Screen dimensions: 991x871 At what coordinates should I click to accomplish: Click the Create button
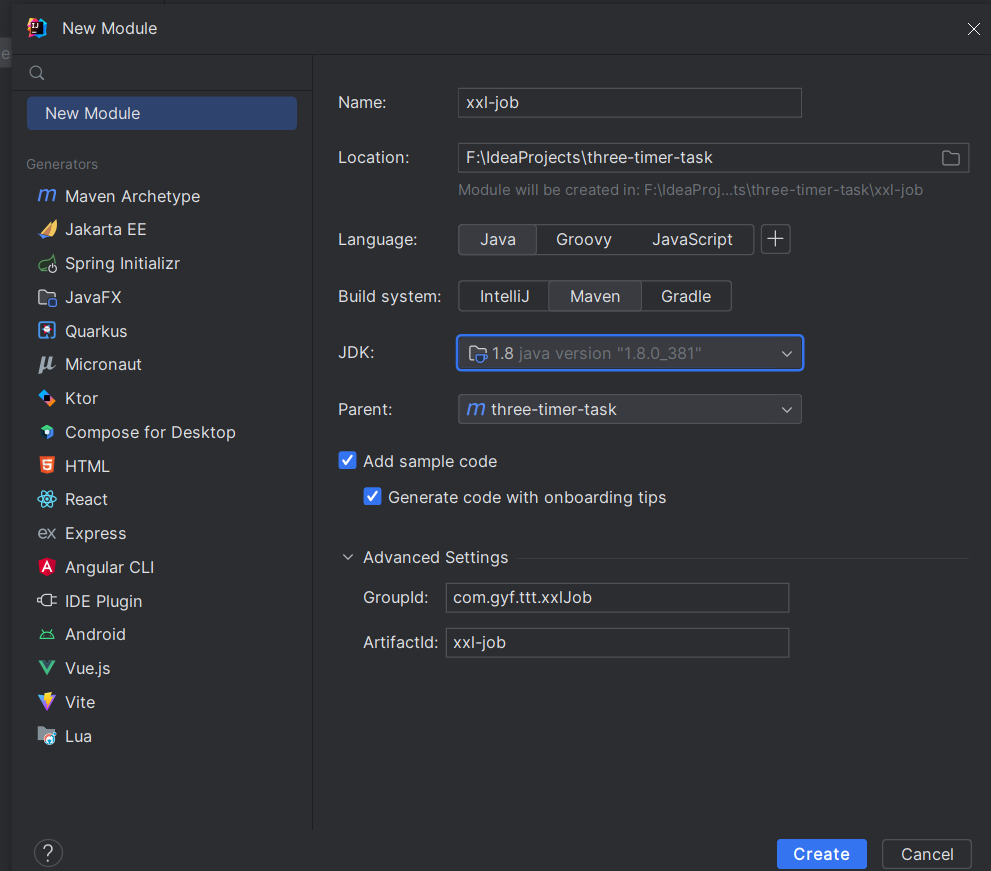click(x=822, y=854)
